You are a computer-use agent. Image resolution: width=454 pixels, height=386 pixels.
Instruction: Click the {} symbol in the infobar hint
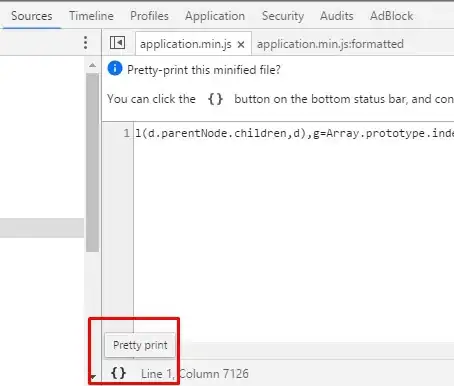pos(215,99)
